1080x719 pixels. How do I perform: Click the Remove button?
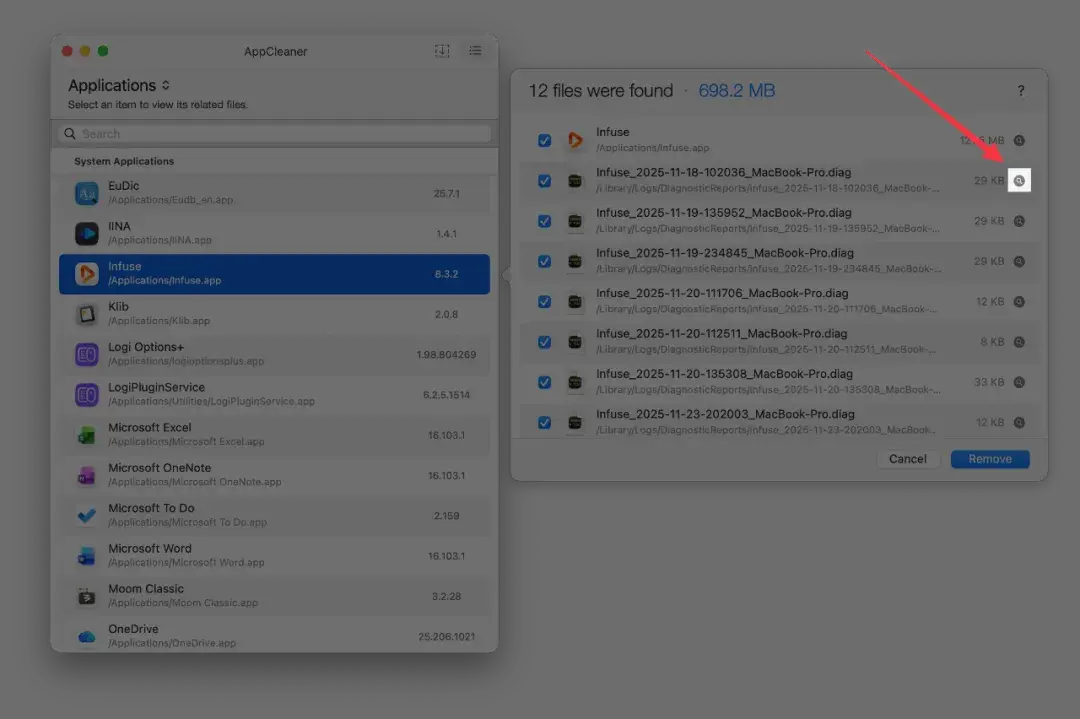[990, 459]
